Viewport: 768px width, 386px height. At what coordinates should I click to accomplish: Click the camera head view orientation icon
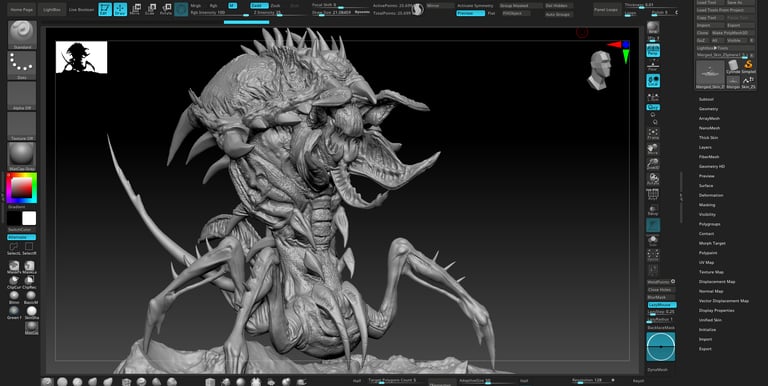(x=600, y=70)
